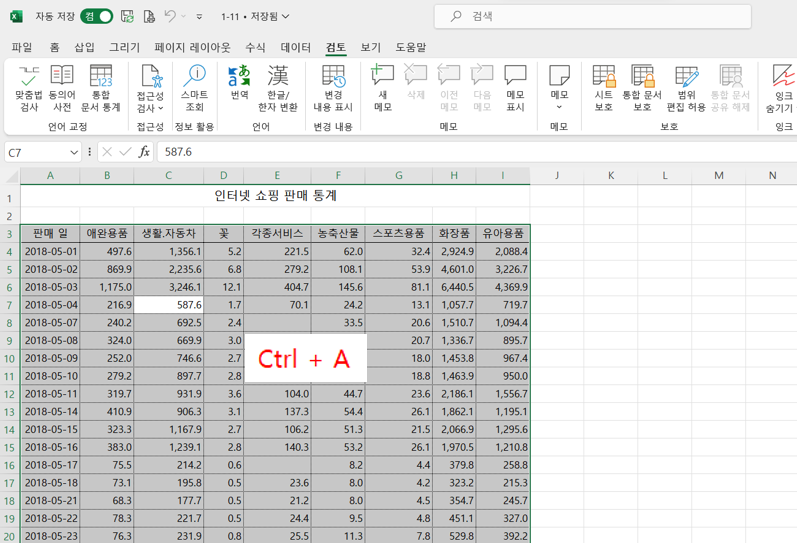Open the Data (데이터) tab

295,47
